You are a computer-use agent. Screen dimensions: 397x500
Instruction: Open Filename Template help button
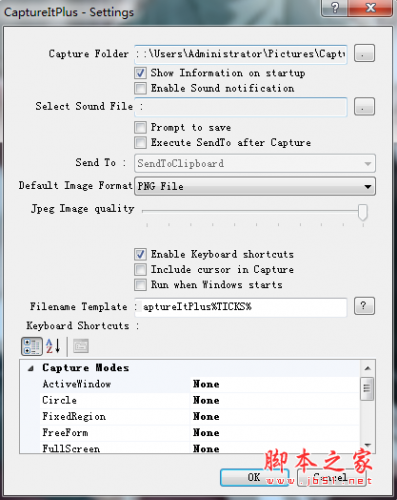click(364, 306)
